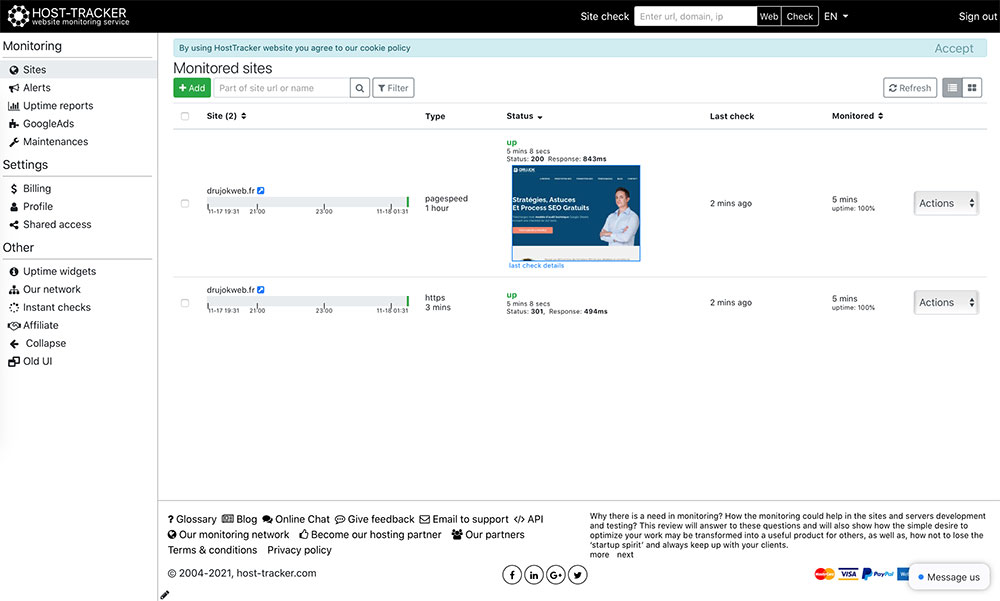Open the EN language dropdown
This screenshot has width=1000, height=601.
(x=836, y=17)
